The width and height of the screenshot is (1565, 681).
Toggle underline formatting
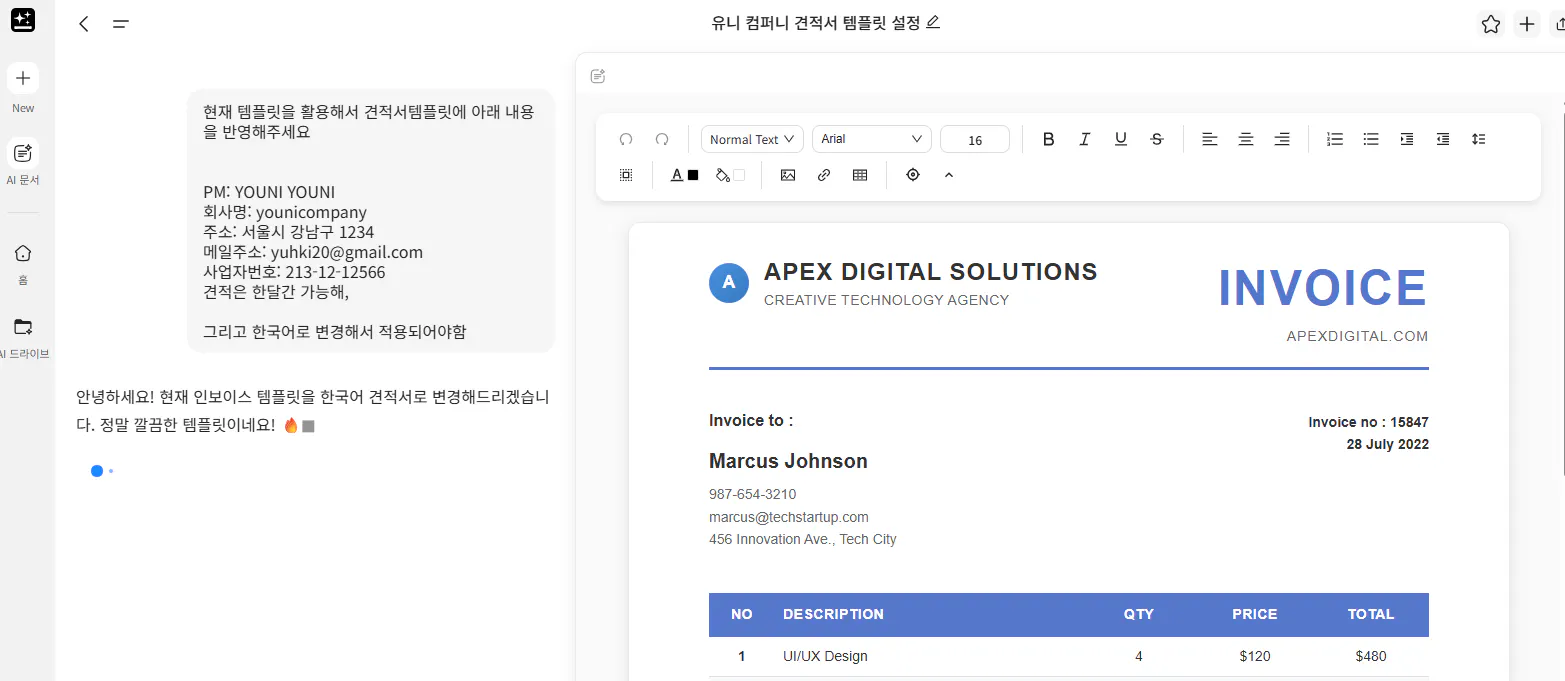pyautogui.click(x=1120, y=139)
